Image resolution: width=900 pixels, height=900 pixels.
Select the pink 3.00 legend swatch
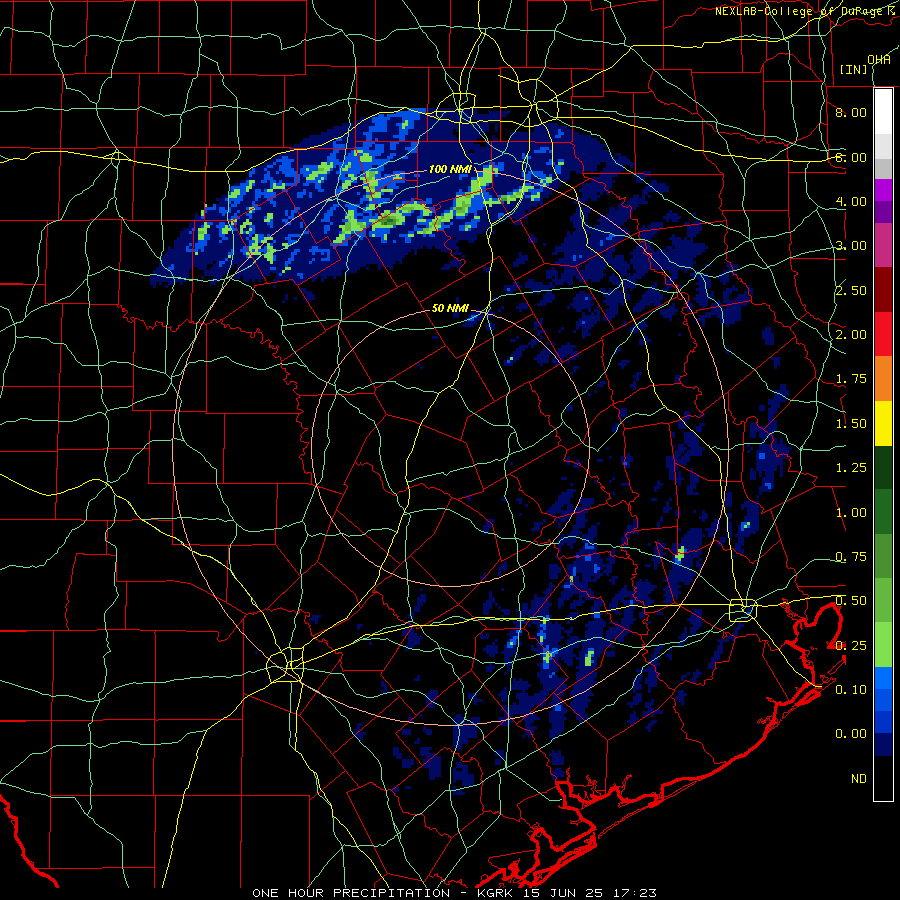point(883,245)
